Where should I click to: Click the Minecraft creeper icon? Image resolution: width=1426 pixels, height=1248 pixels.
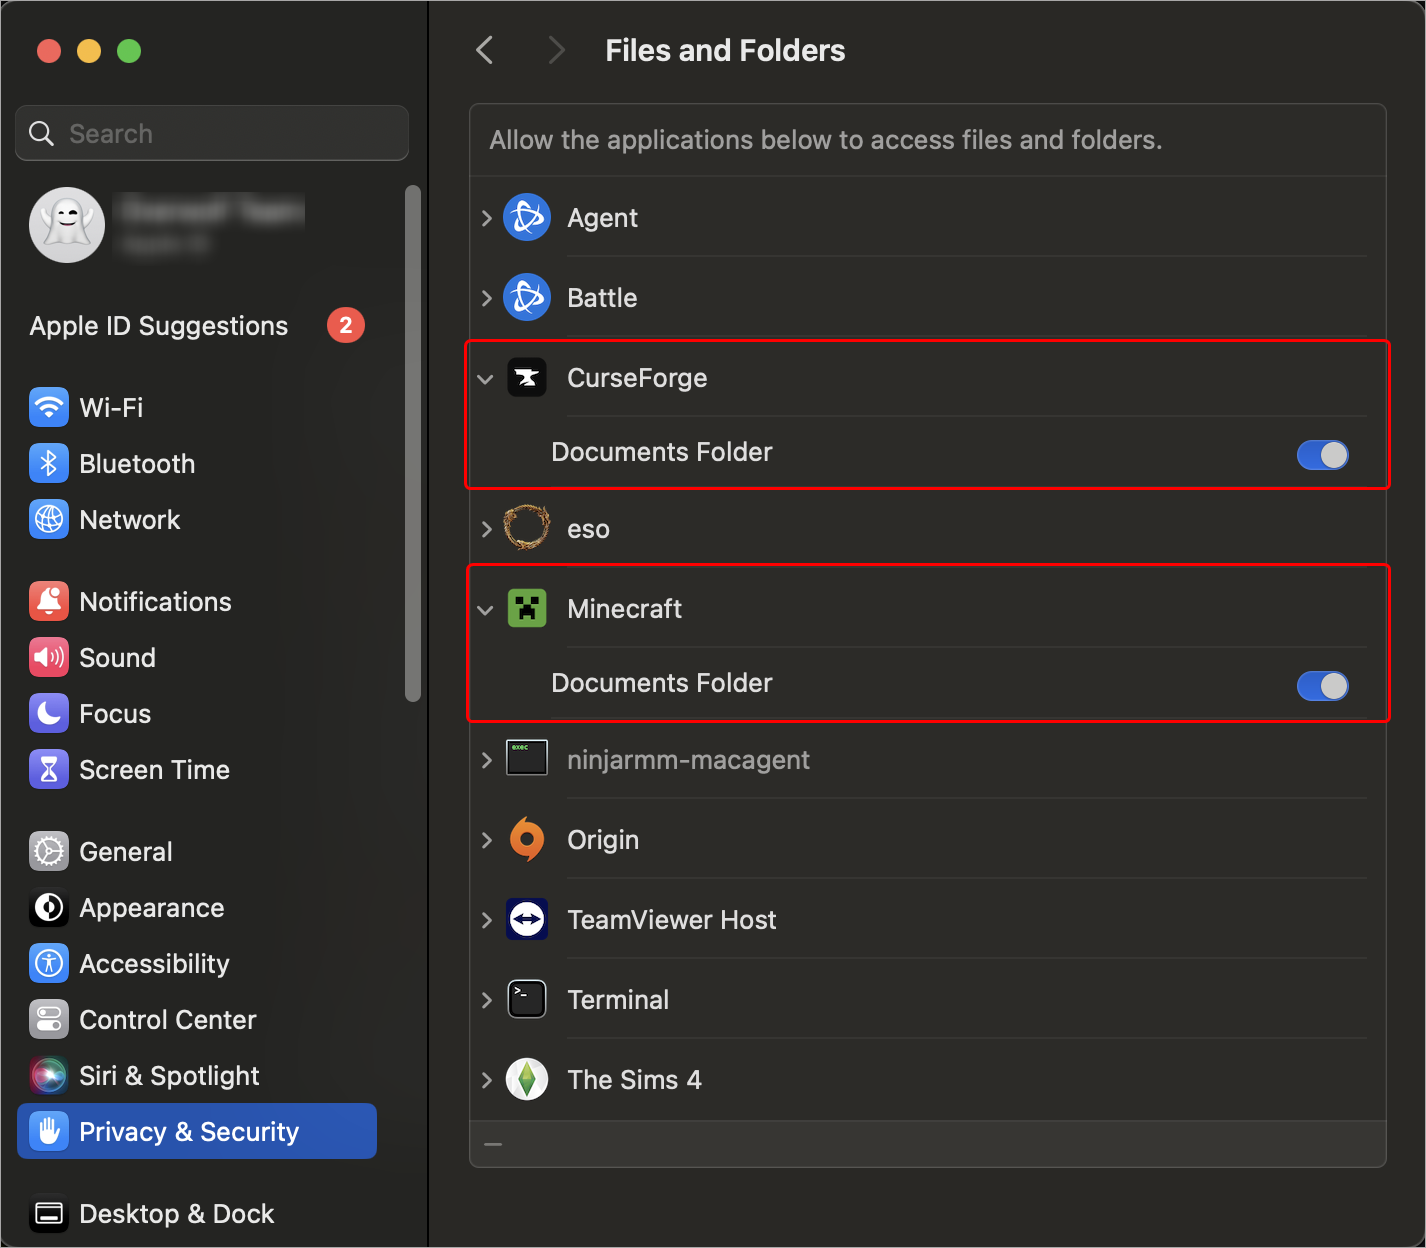[527, 608]
